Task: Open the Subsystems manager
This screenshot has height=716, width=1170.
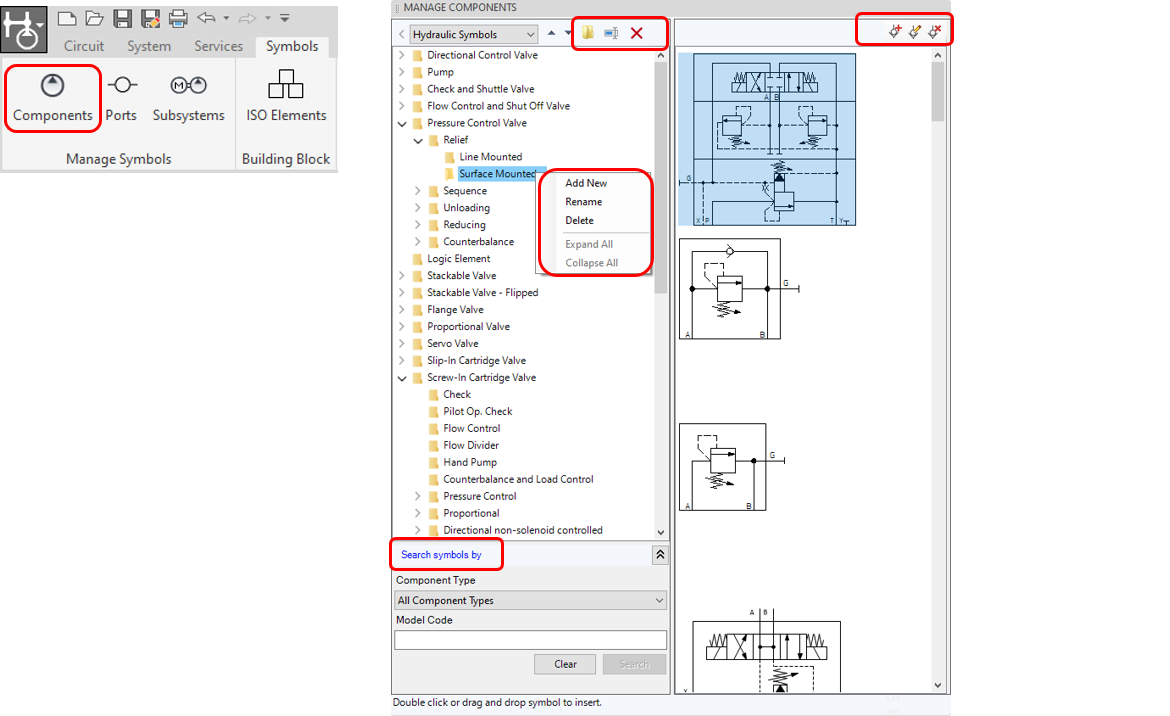Action: [188, 97]
